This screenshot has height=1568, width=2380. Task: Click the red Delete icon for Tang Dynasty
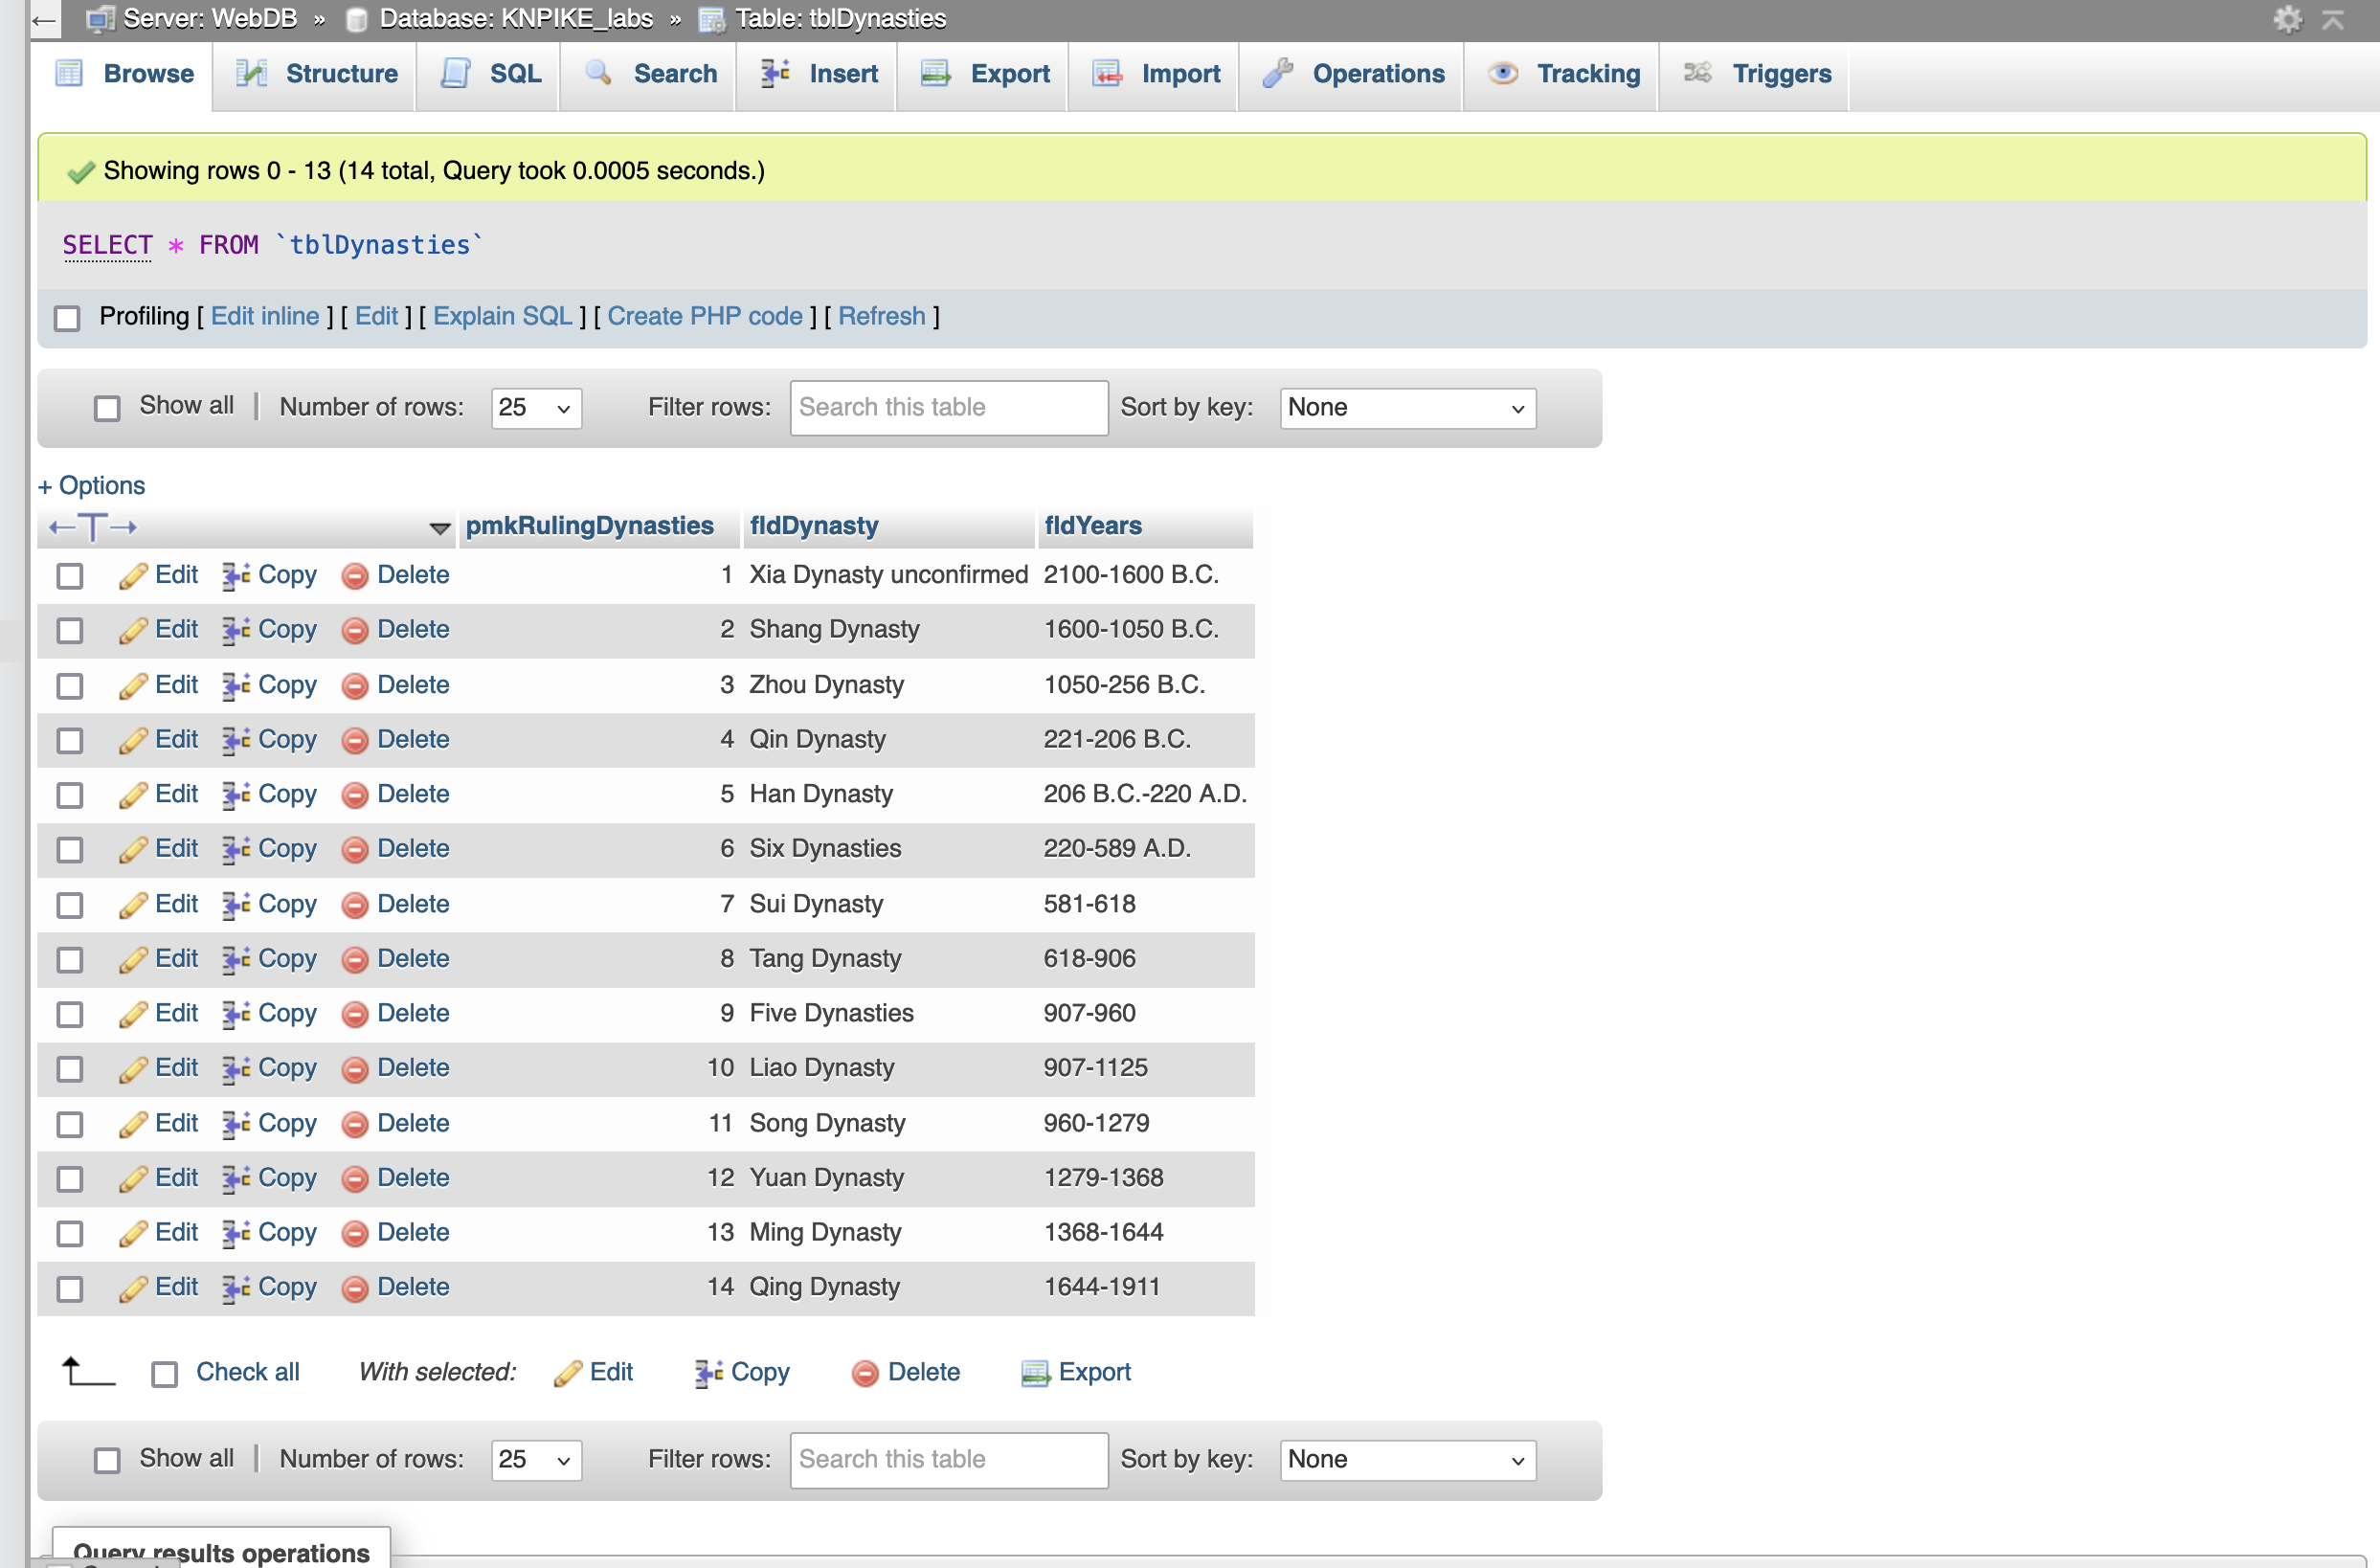coord(355,960)
